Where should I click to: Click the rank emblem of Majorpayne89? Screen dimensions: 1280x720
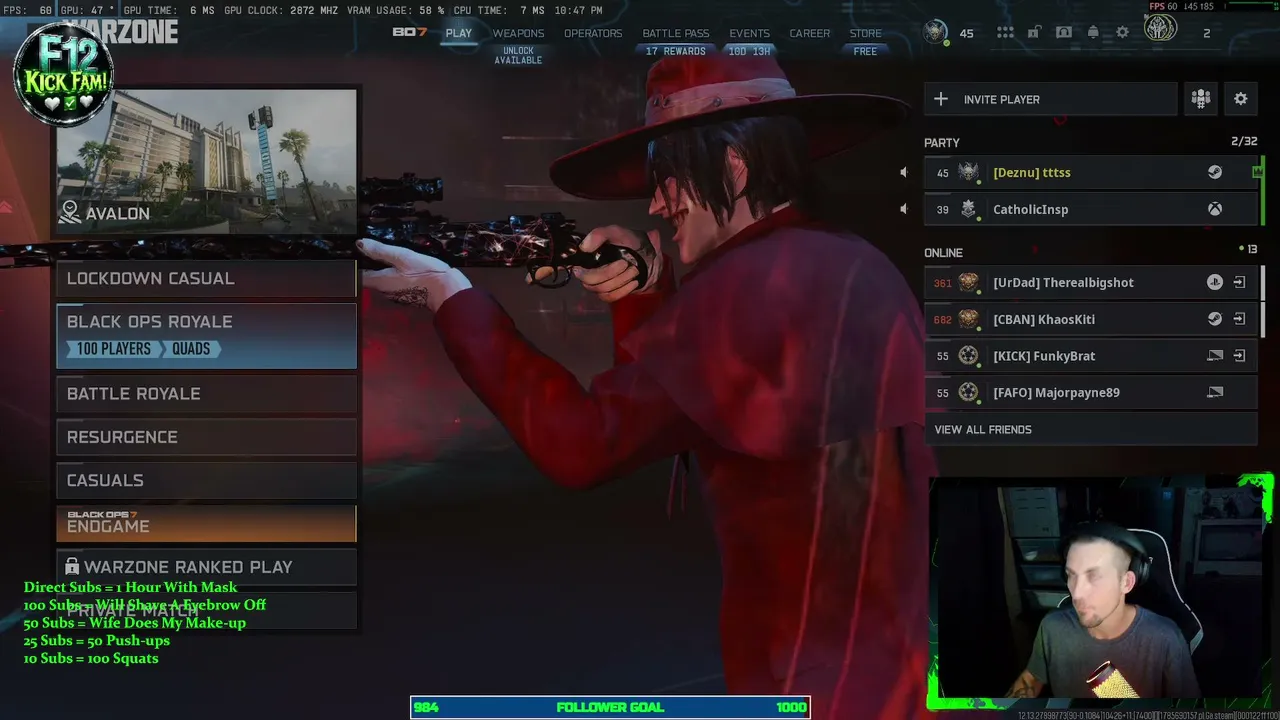pos(968,393)
